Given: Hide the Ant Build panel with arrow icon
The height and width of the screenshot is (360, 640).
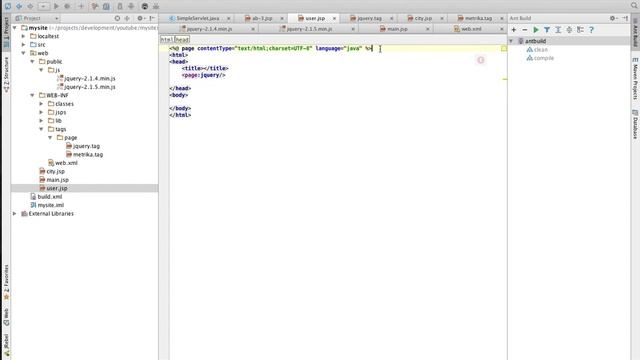Looking at the screenshot, I should pyautogui.click(x=625, y=18).
